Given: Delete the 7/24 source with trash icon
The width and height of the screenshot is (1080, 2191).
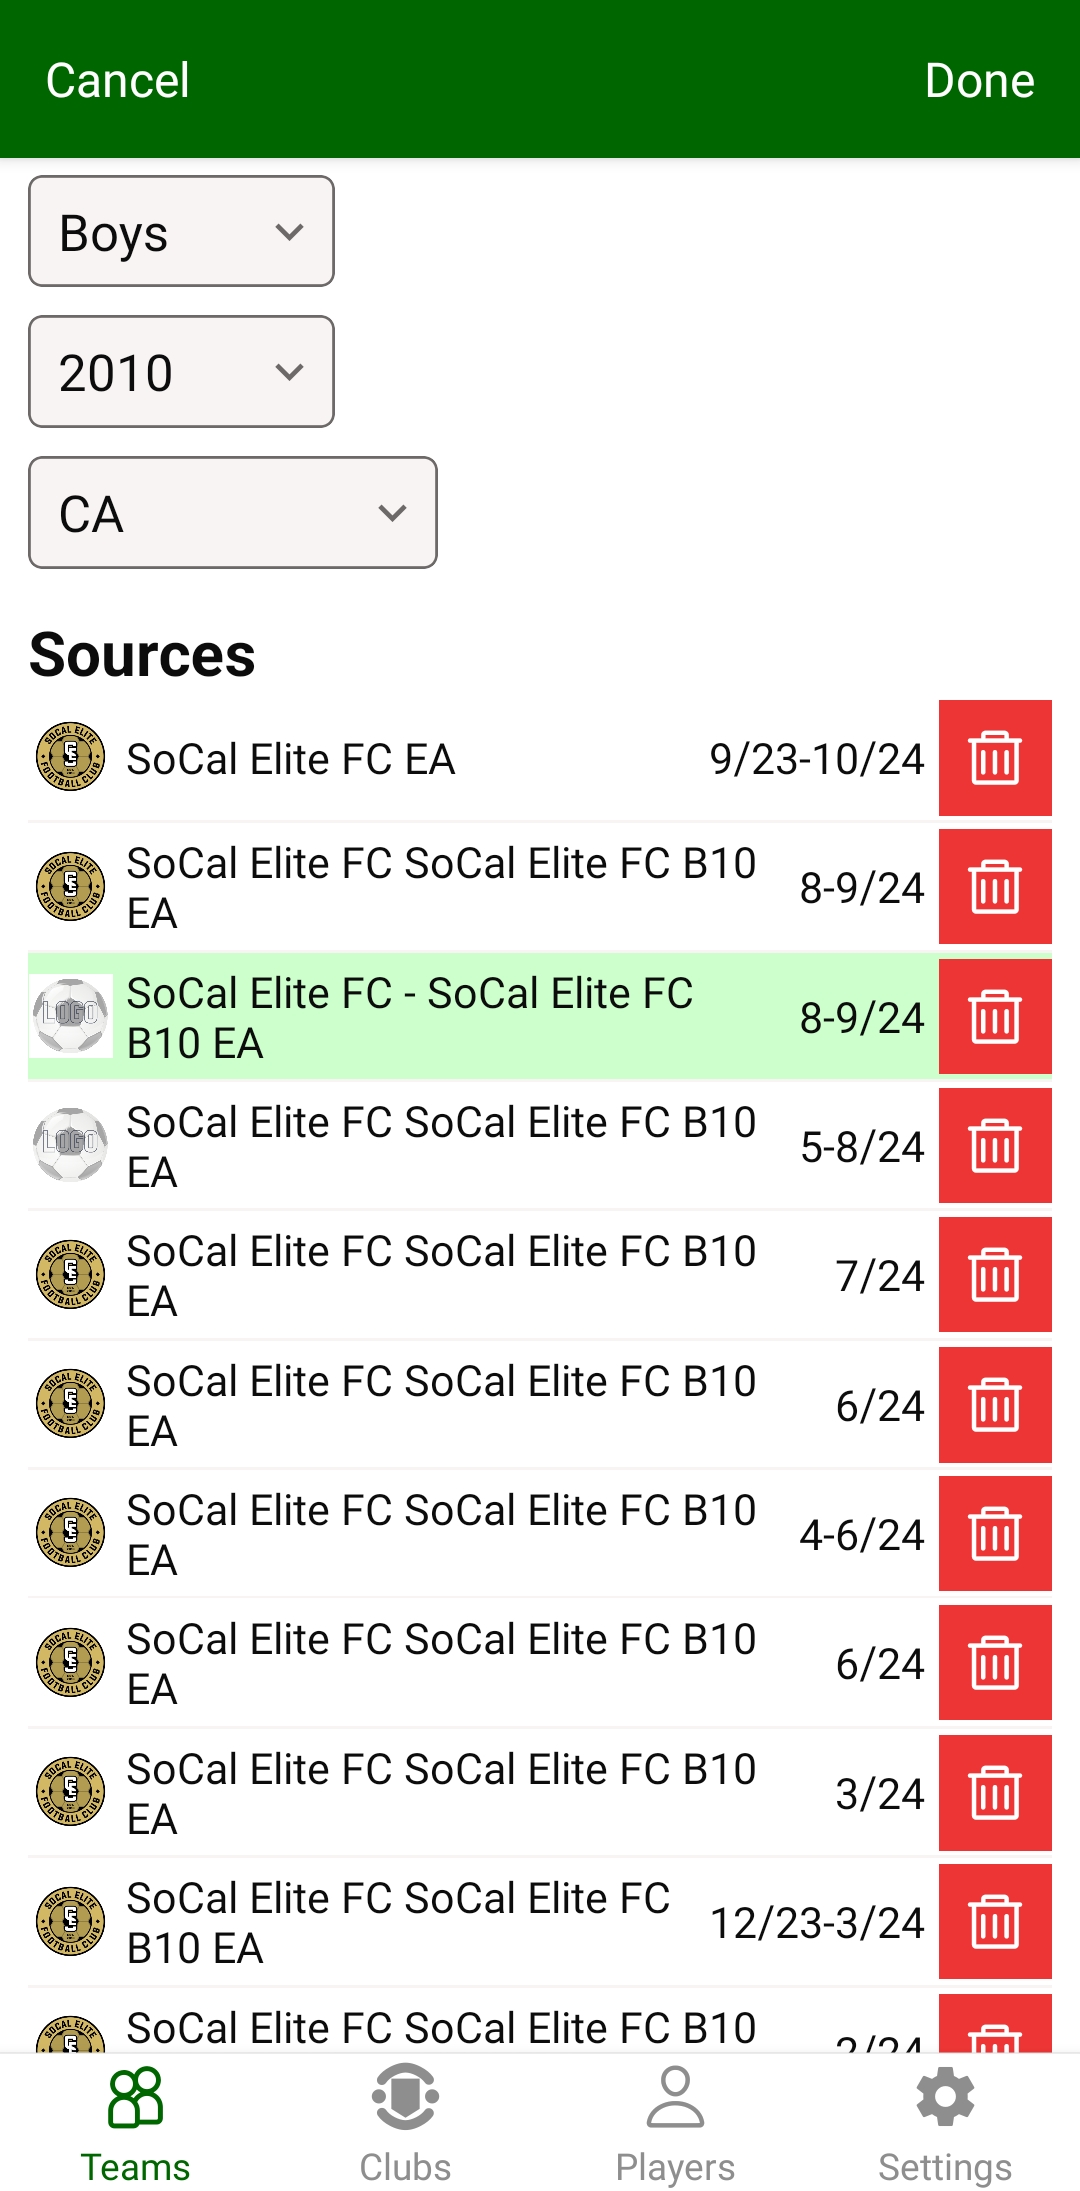Looking at the screenshot, I should click(994, 1275).
